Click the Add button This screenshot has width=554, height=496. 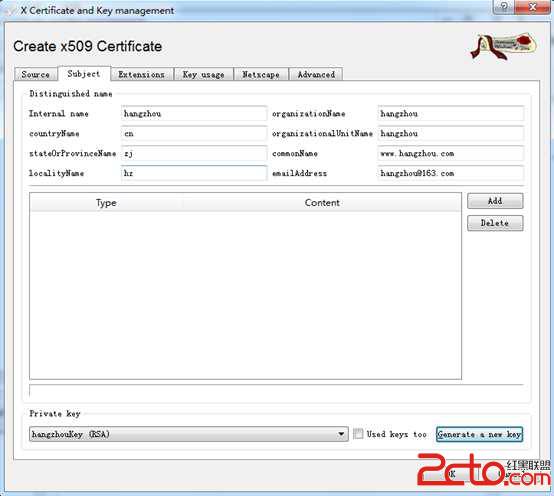[495, 201]
